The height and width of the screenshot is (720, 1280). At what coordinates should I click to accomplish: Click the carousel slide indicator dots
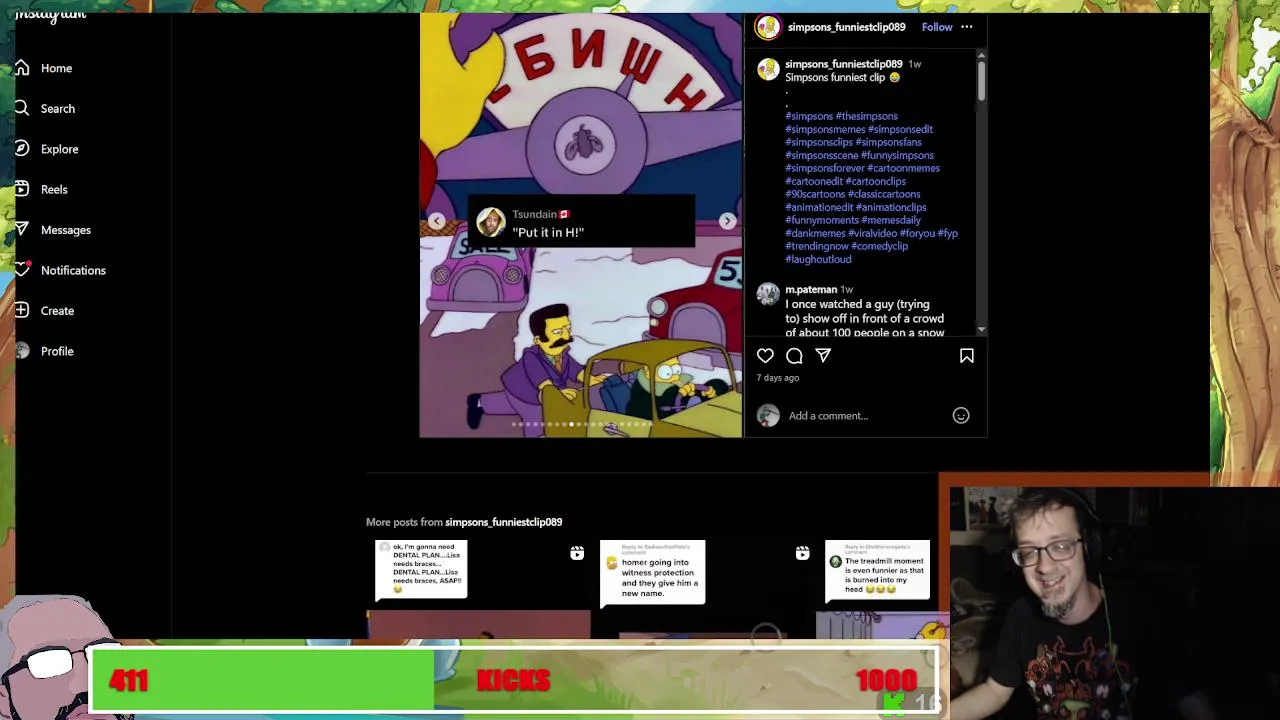coord(581,424)
